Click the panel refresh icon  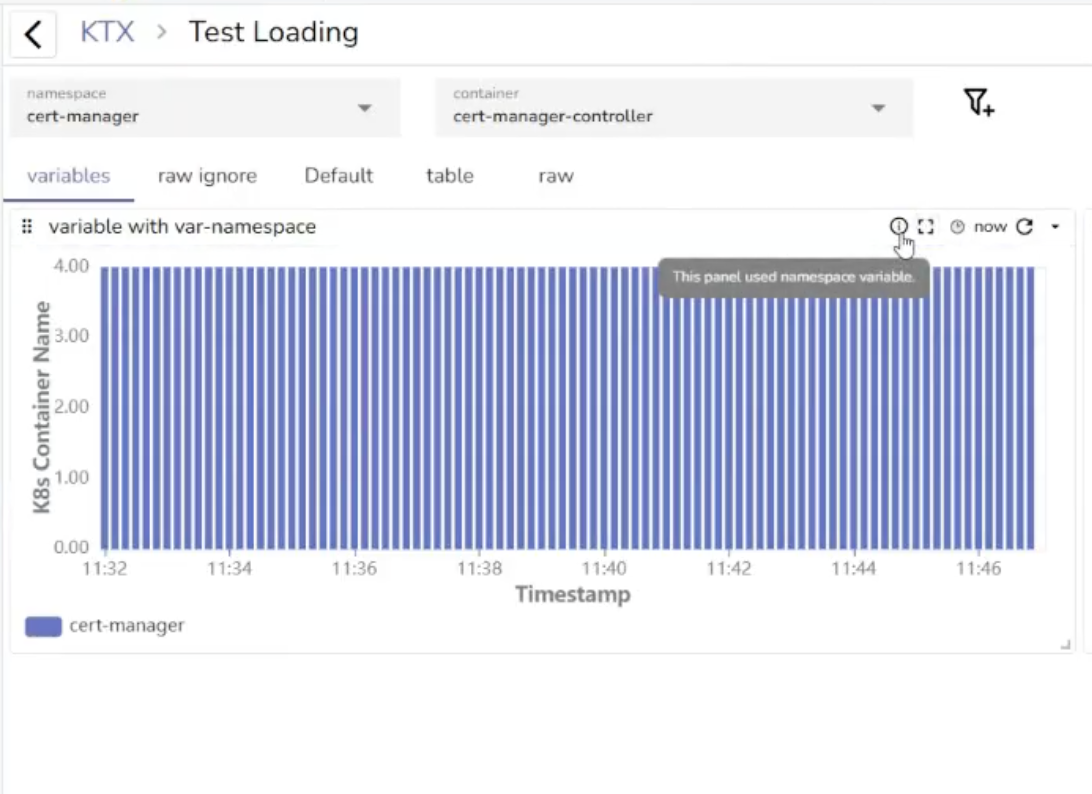pyautogui.click(x=1024, y=227)
